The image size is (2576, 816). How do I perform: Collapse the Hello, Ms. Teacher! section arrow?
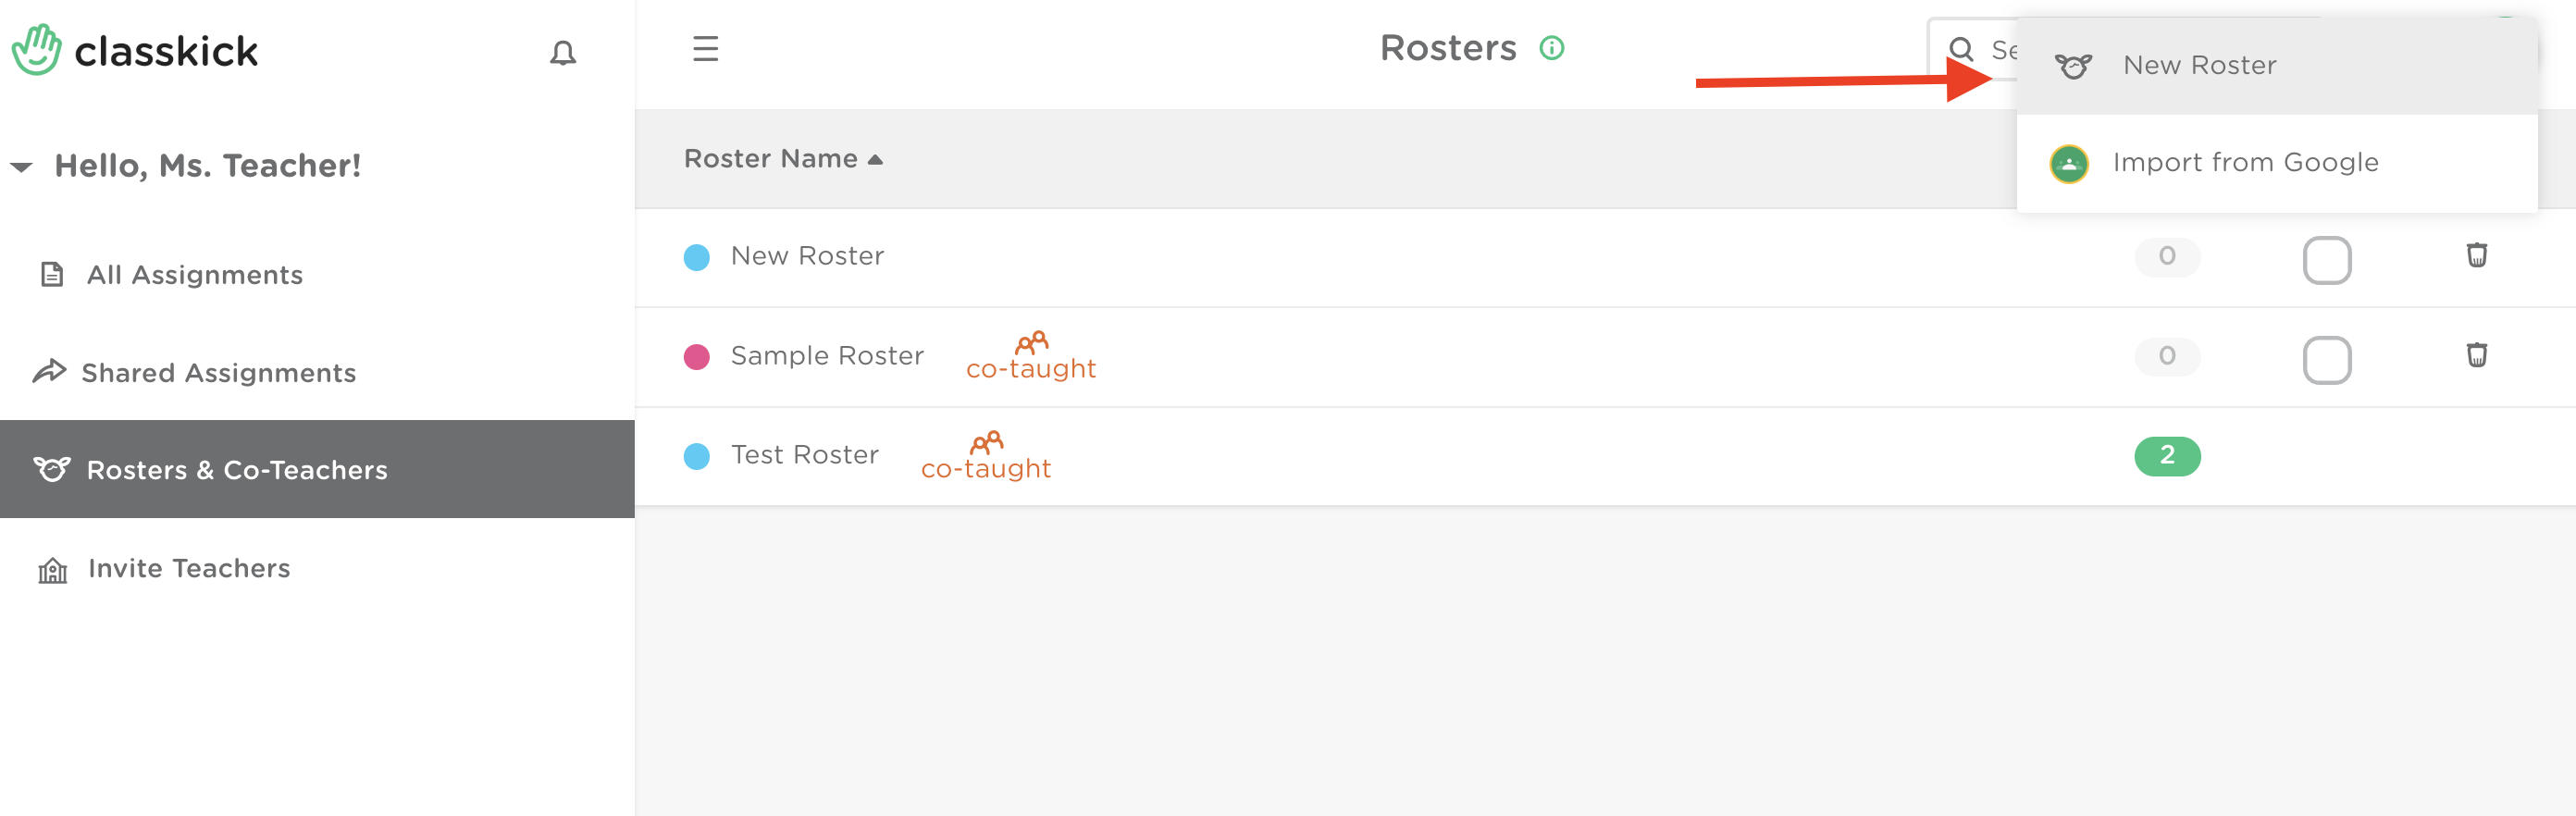pyautogui.click(x=21, y=166)
